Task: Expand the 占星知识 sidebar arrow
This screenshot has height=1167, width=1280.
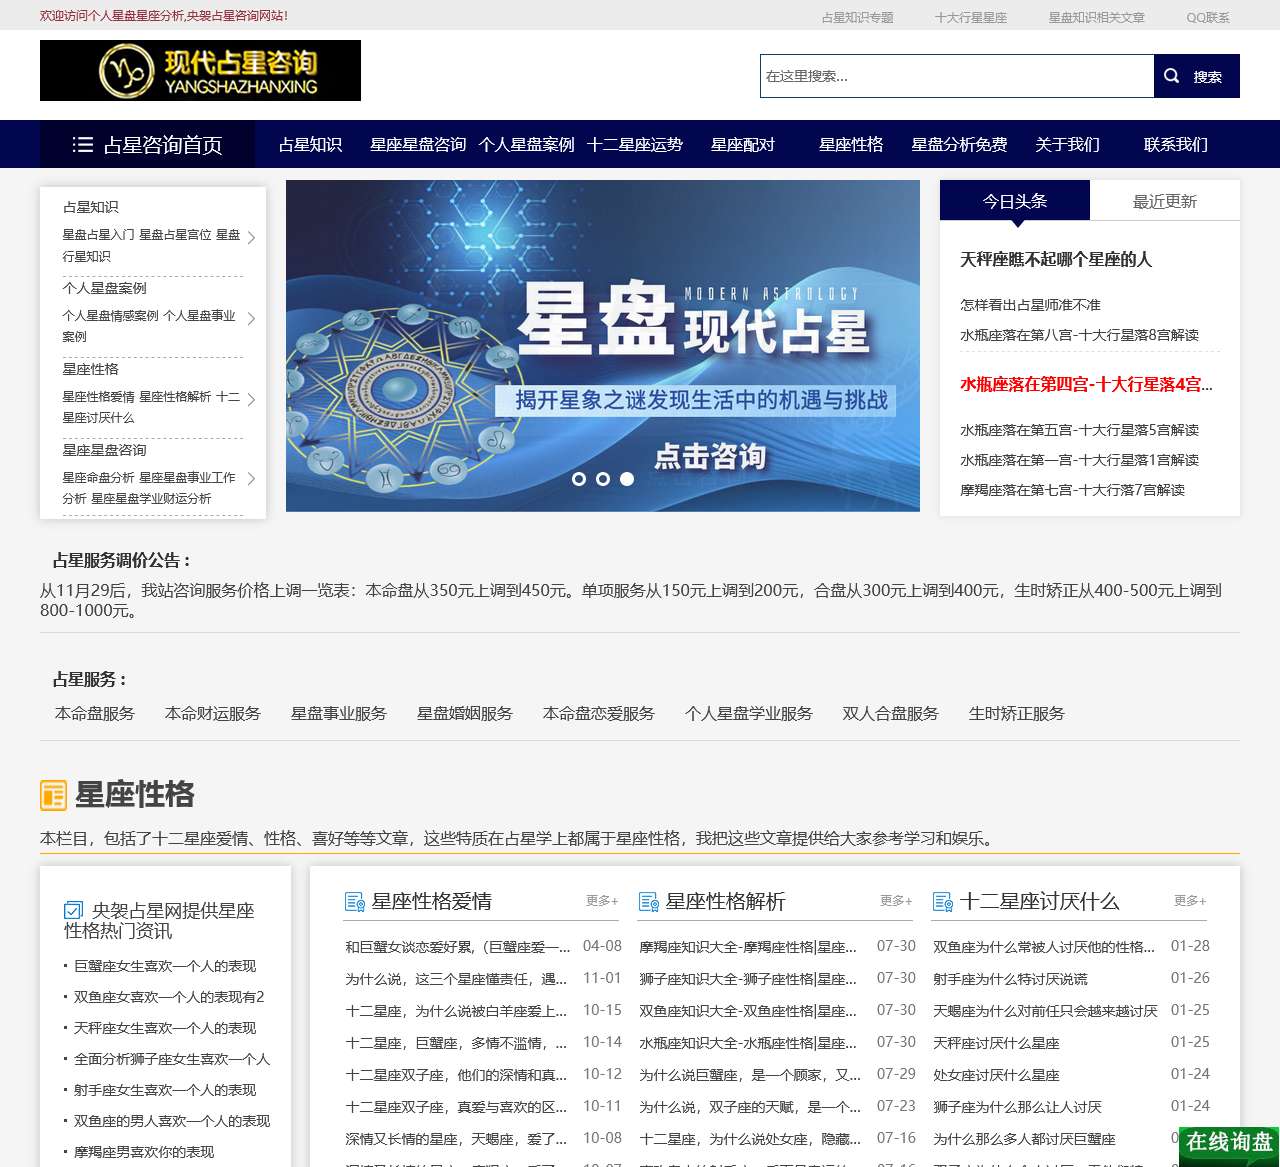Action: click(251, 238)
